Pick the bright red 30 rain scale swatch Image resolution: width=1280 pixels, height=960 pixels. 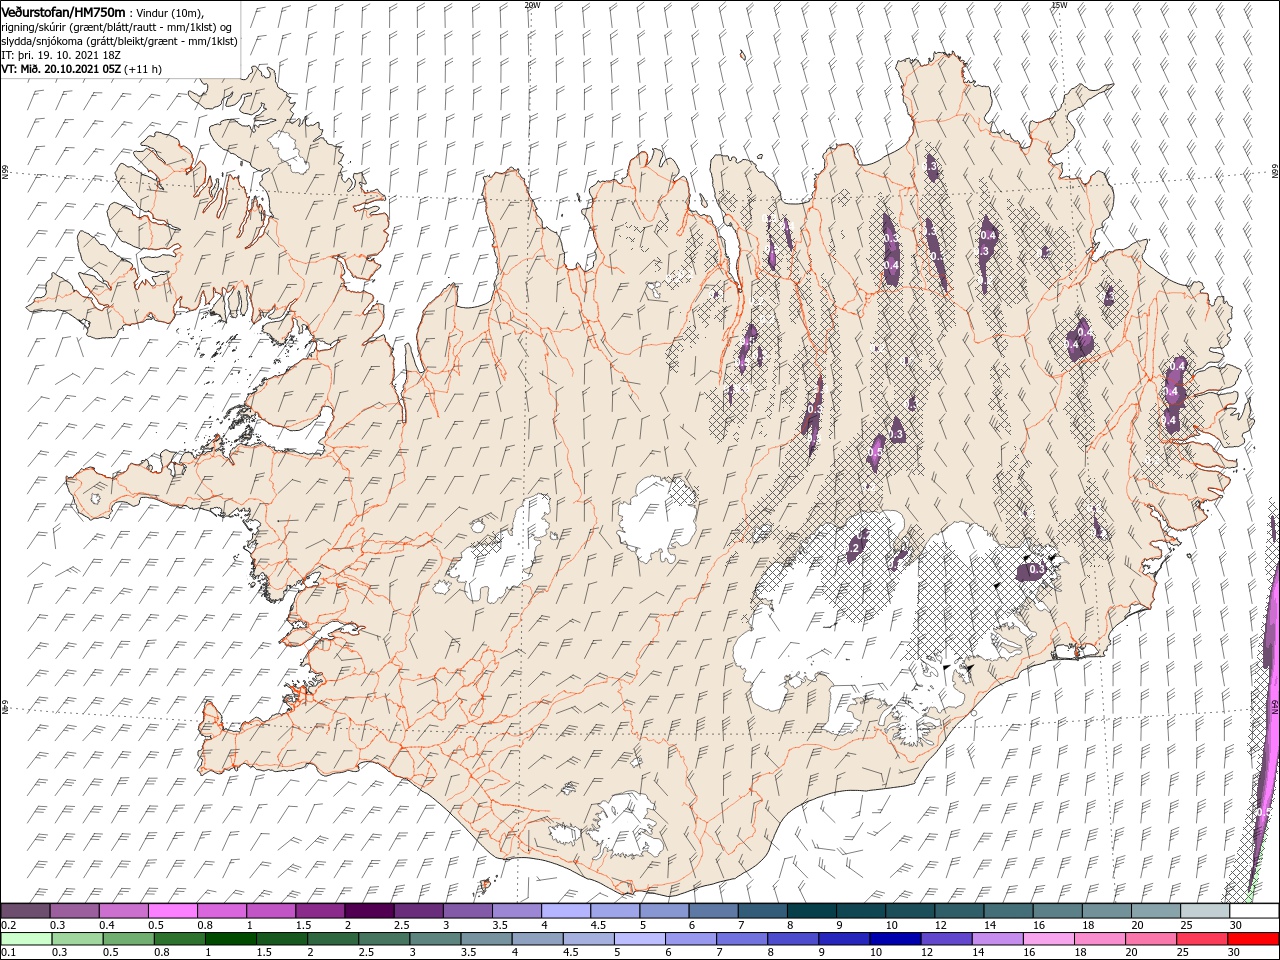click(x=1252, y=938)
